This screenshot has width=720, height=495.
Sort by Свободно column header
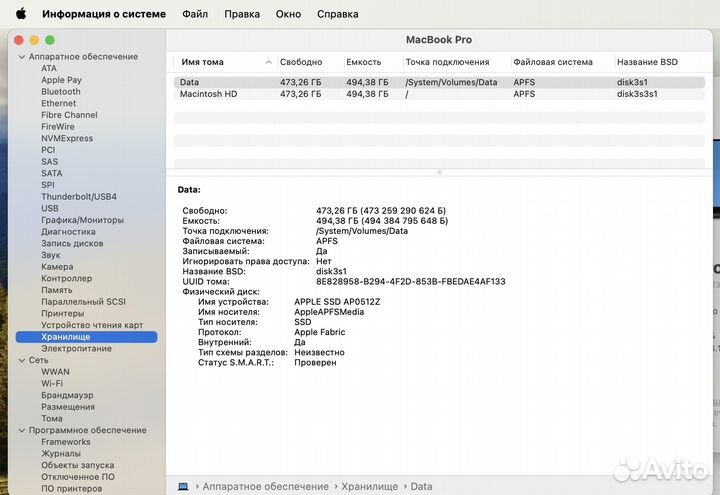[301, 62]
